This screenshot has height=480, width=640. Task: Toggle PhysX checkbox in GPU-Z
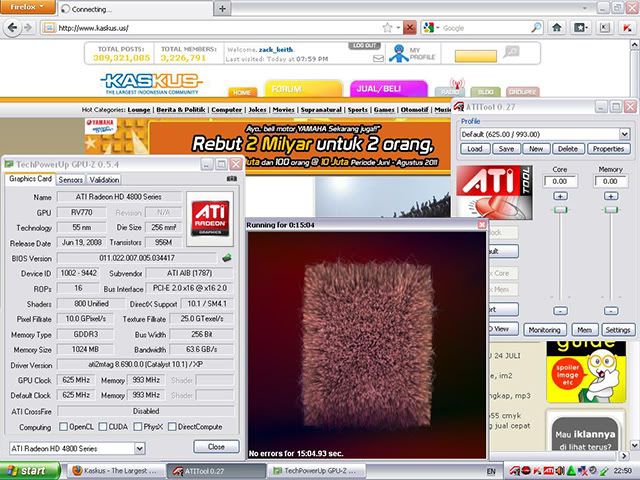tap(138, 427)
